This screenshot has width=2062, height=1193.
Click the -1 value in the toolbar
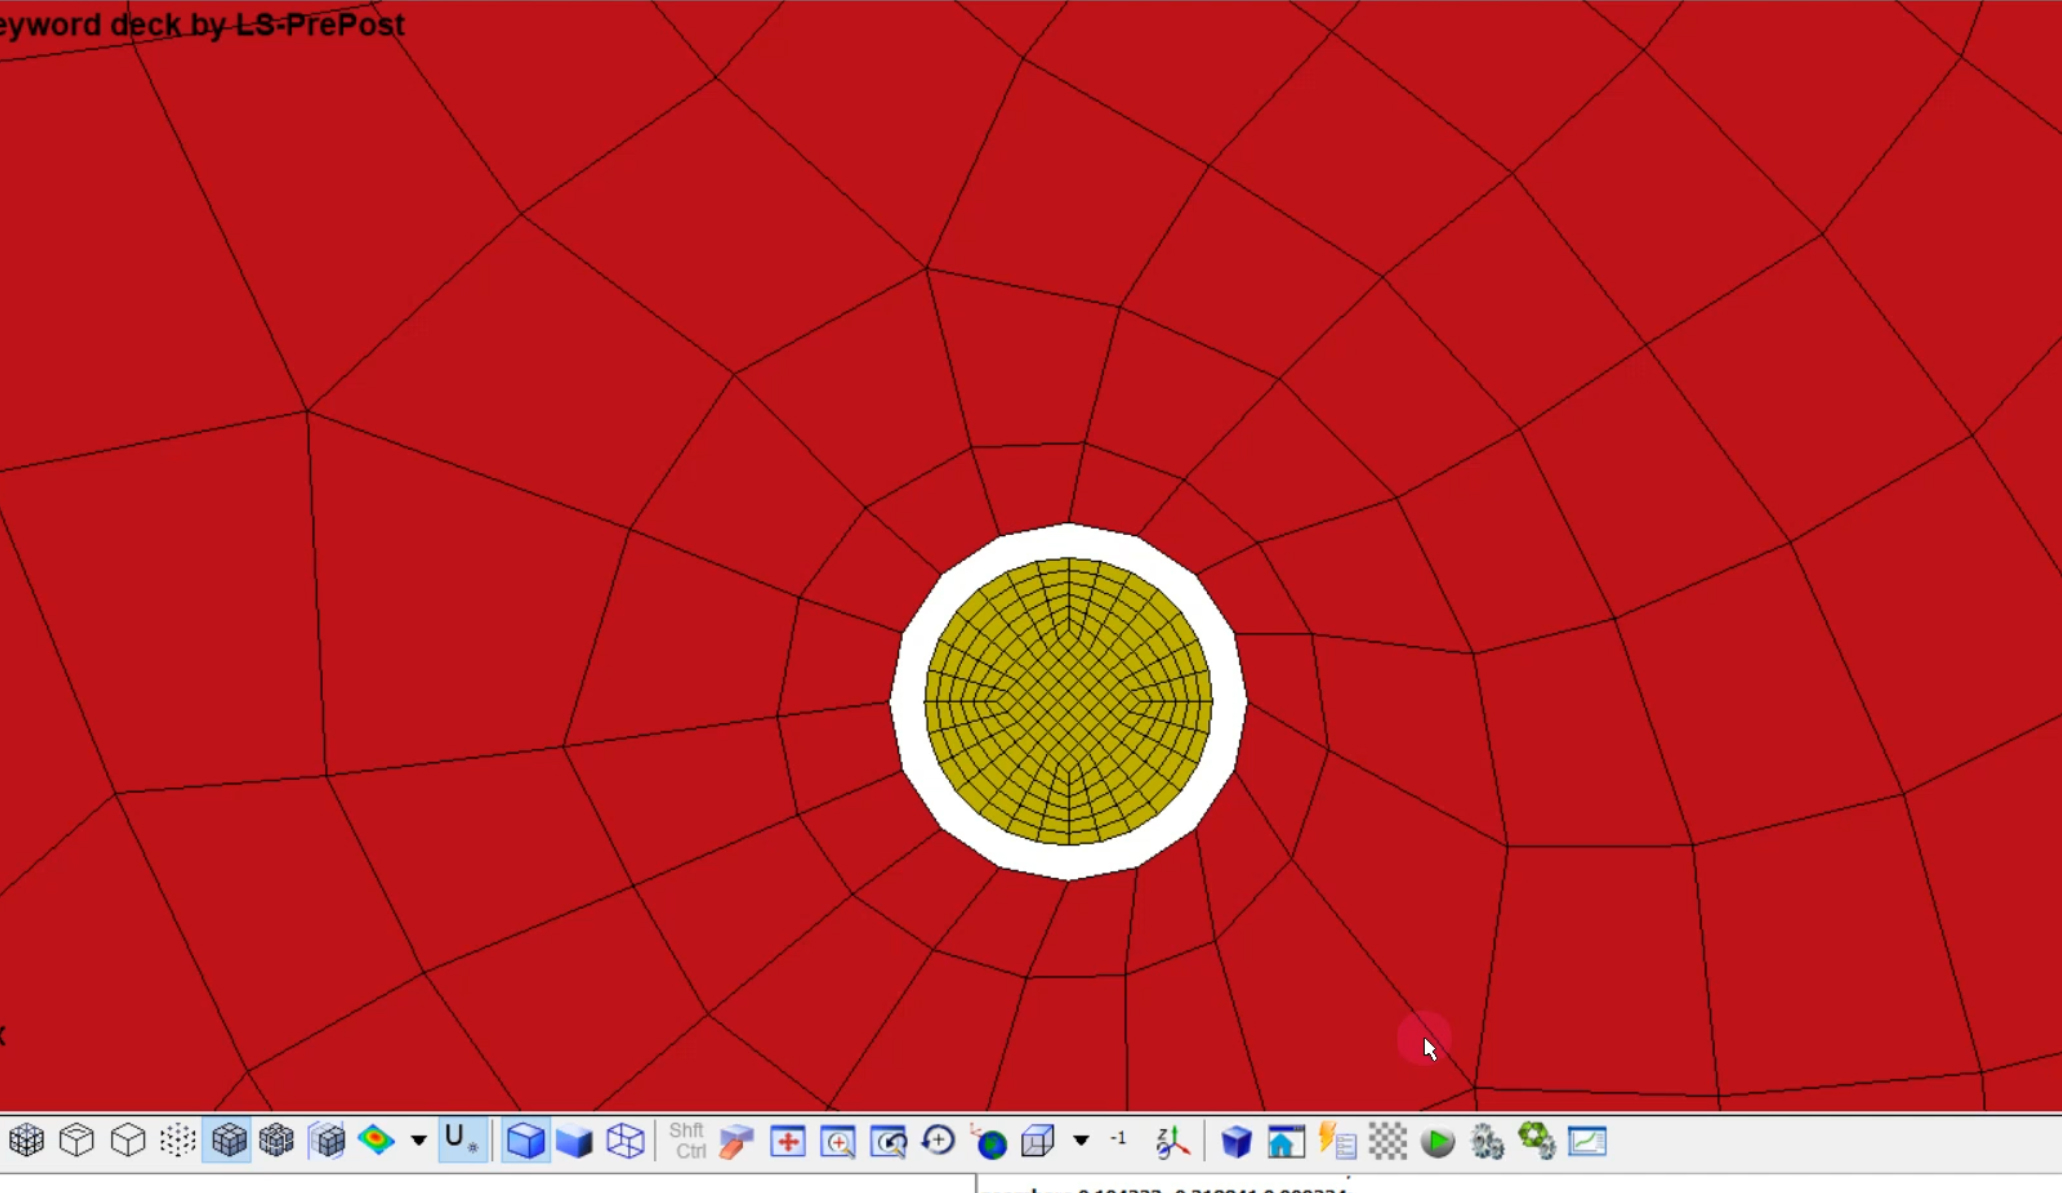[x=1118, y=1139]
